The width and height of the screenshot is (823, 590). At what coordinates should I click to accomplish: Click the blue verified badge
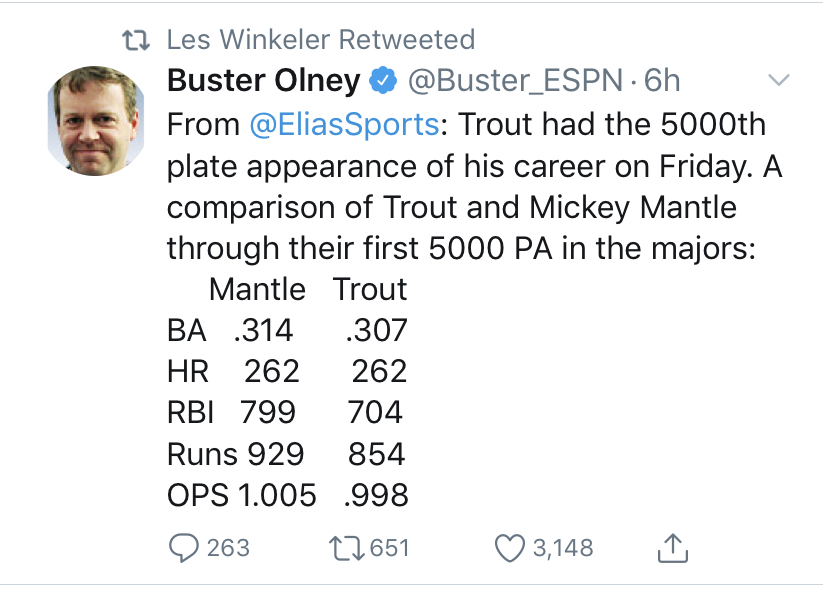pyautogui.click(x=383, y=80)
